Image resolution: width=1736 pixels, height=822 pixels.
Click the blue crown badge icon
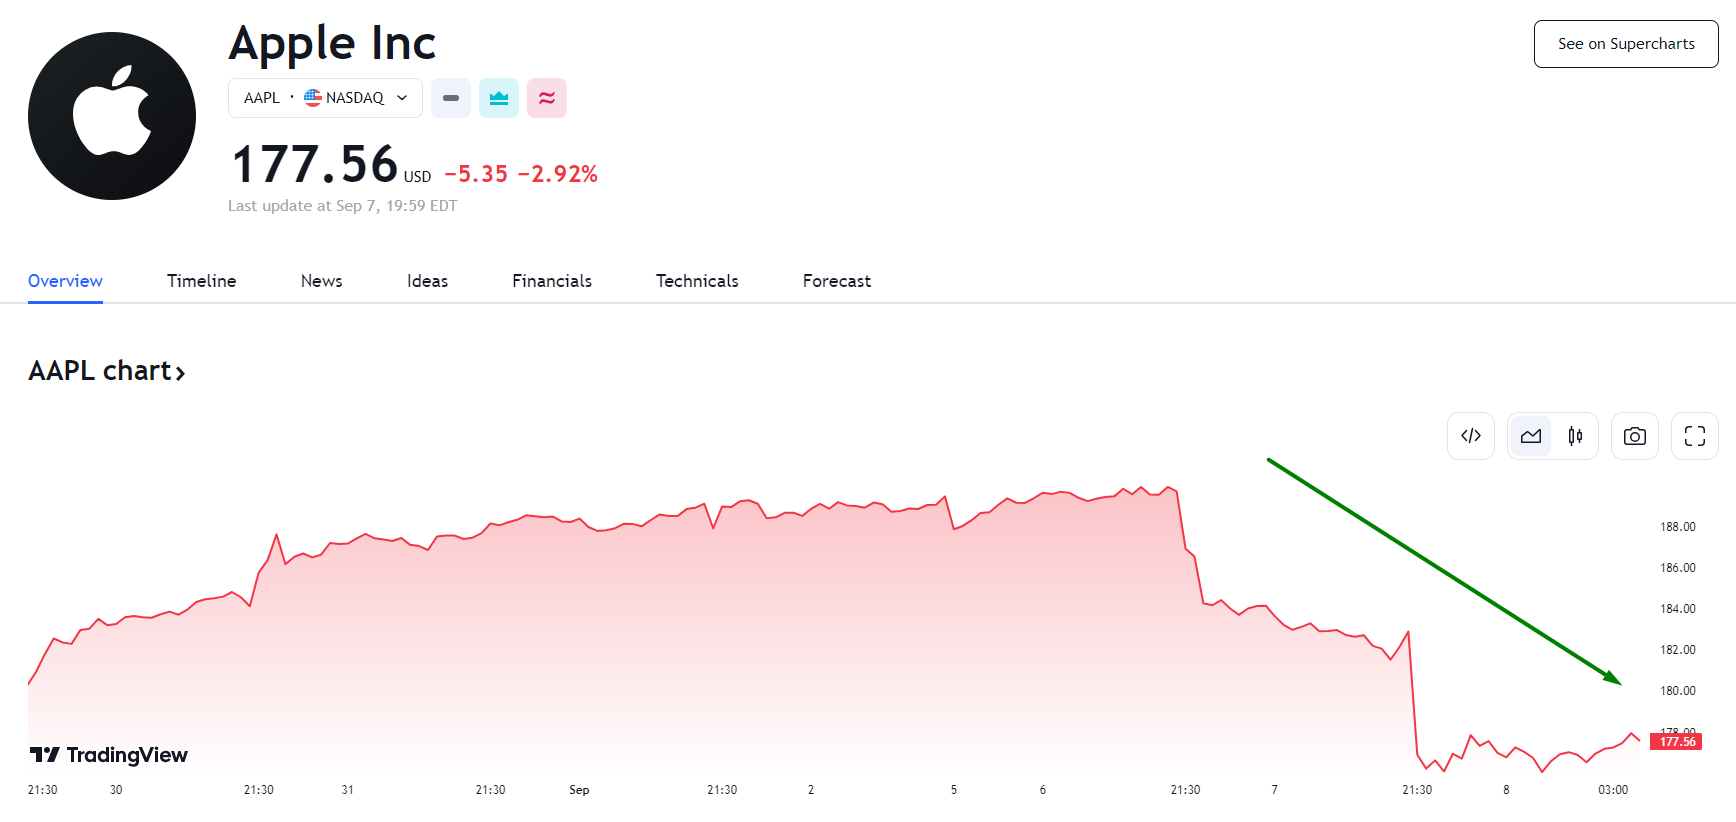499,98
